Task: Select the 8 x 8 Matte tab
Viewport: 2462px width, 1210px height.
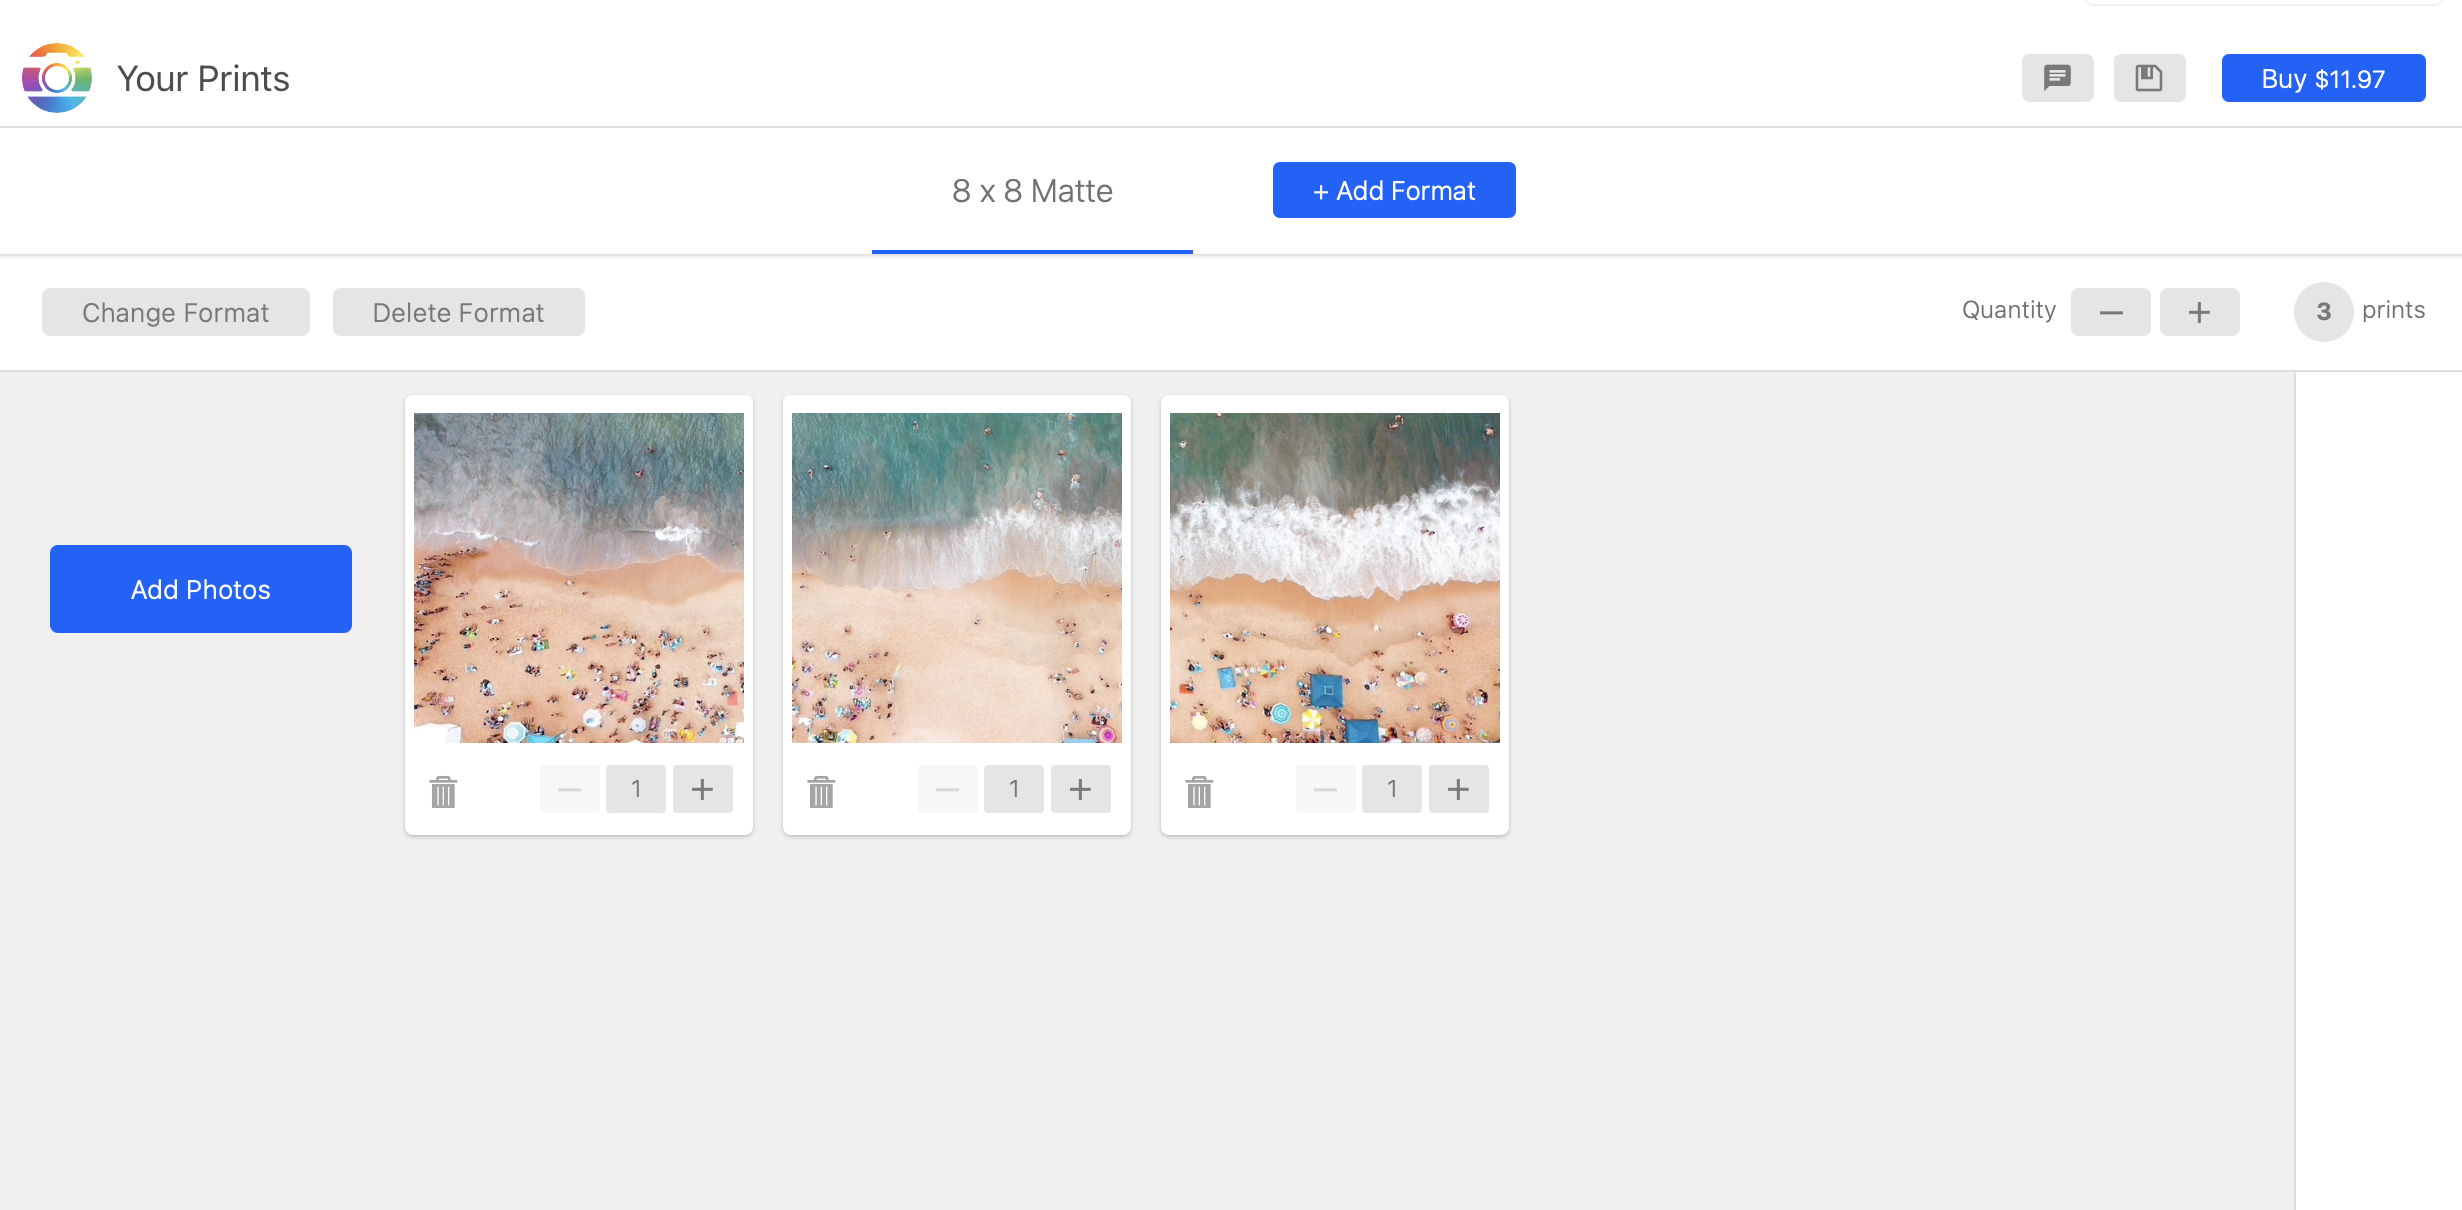Action: (x=1032, y=191)
